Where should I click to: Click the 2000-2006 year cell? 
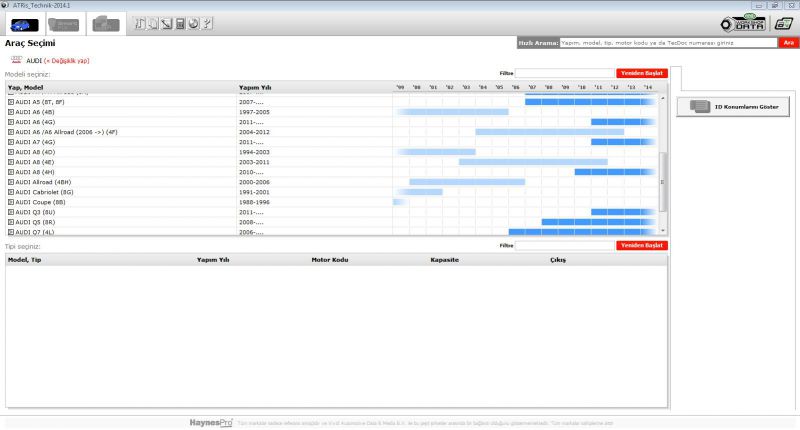click(x=254, y=182)
